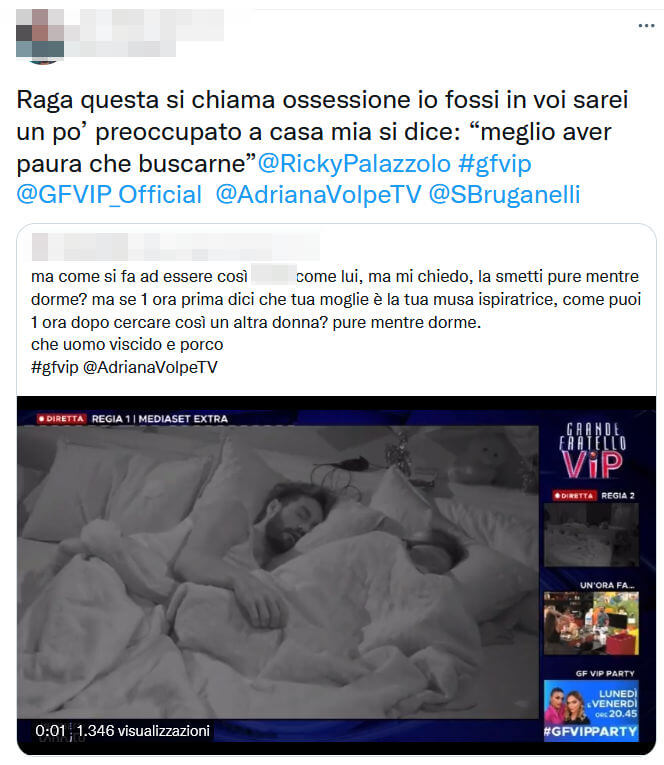Viewport: 664px width, 765px height.
Task: Click the #GFVIPPARTY banner text
Action: click(x=591, y=732)
